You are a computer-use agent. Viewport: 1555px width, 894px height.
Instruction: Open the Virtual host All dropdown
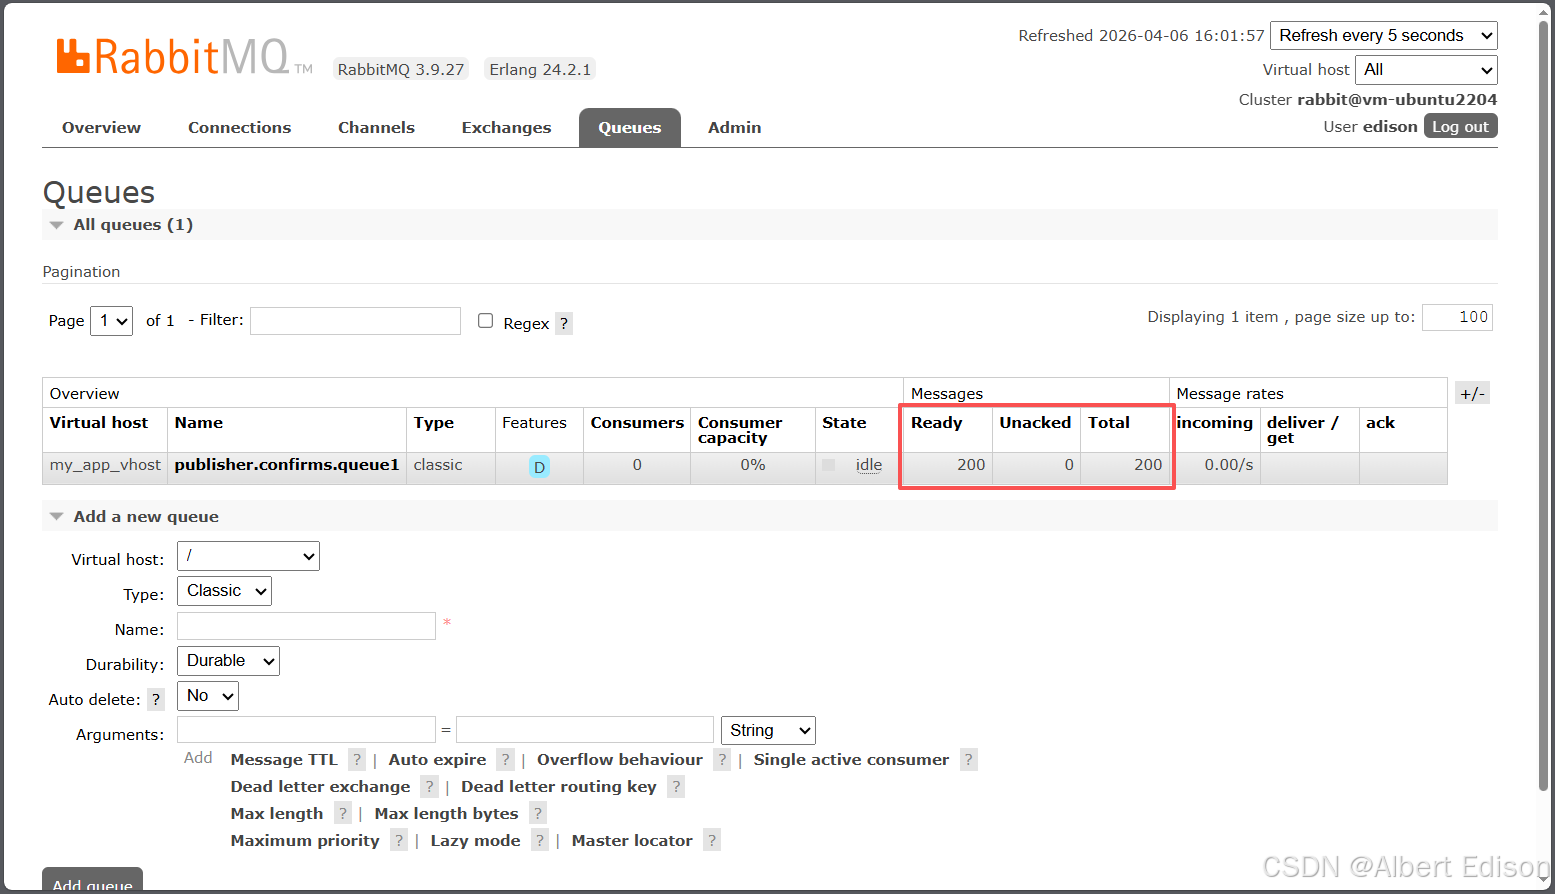tap(1426, 70)
